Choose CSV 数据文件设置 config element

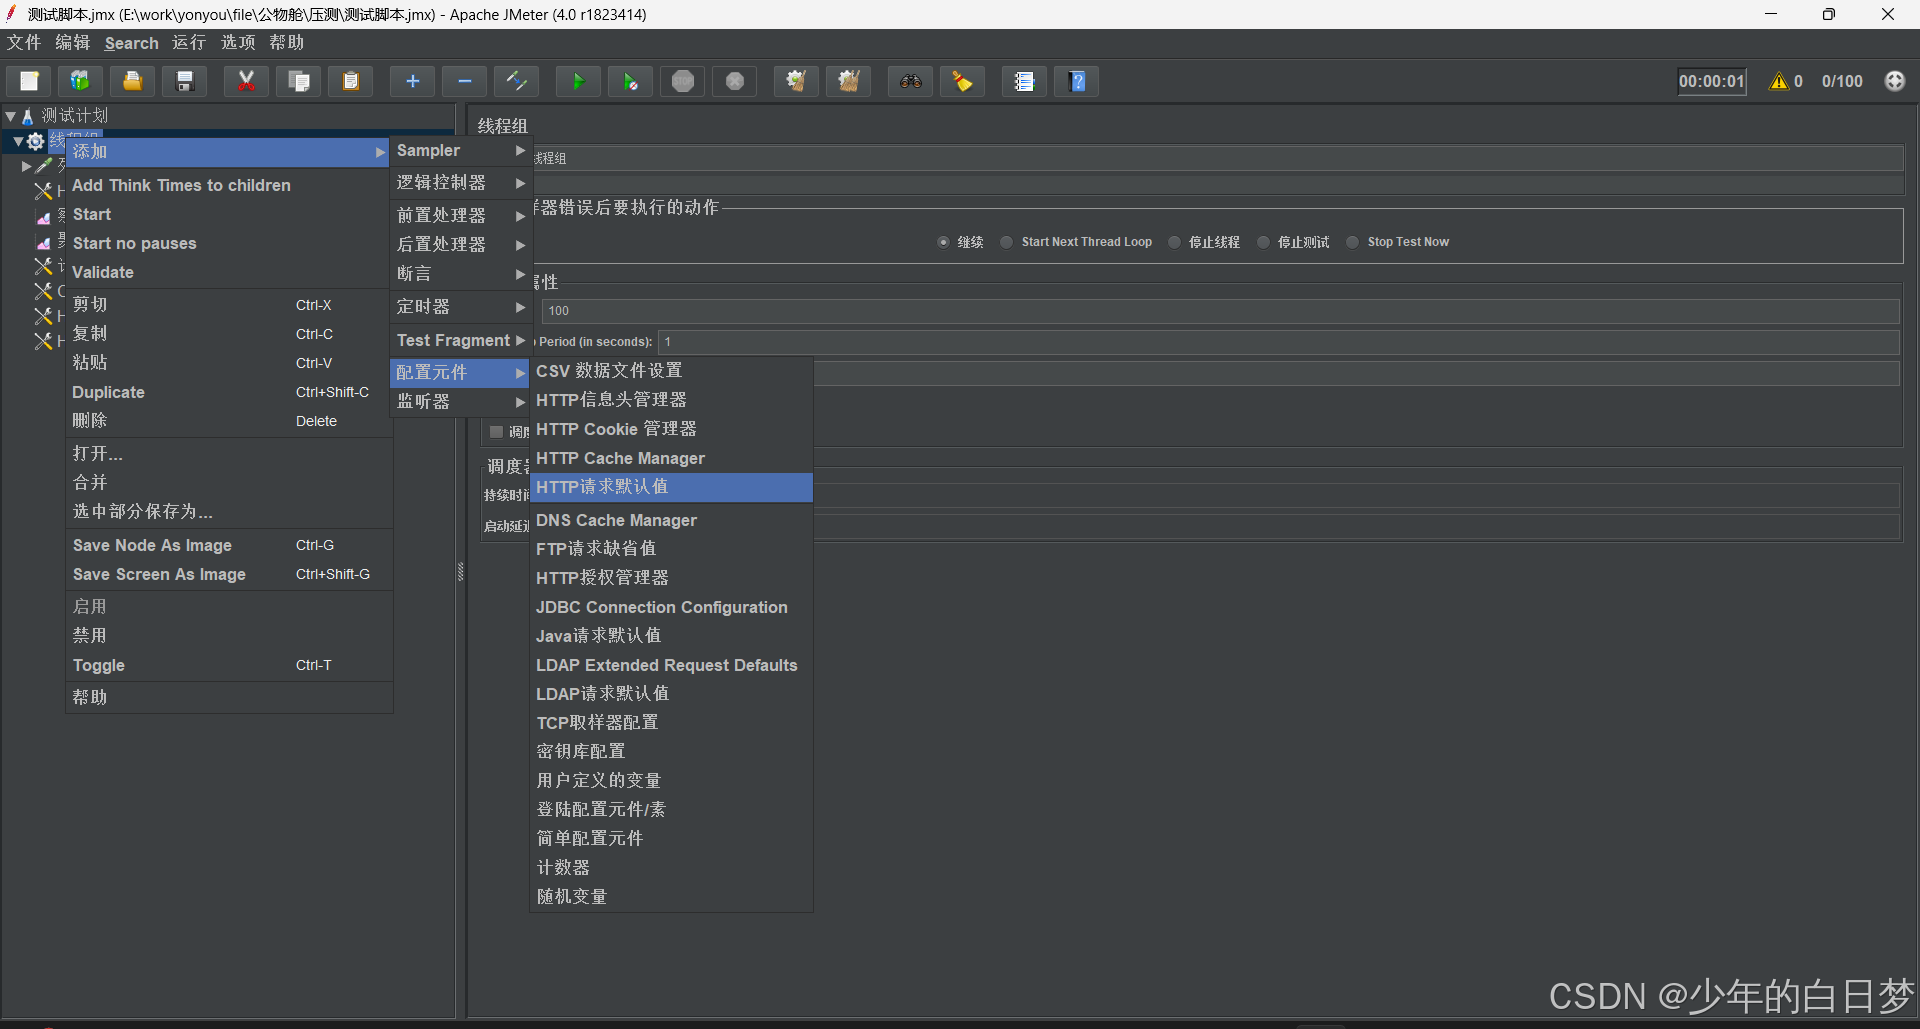coord(671,371)
